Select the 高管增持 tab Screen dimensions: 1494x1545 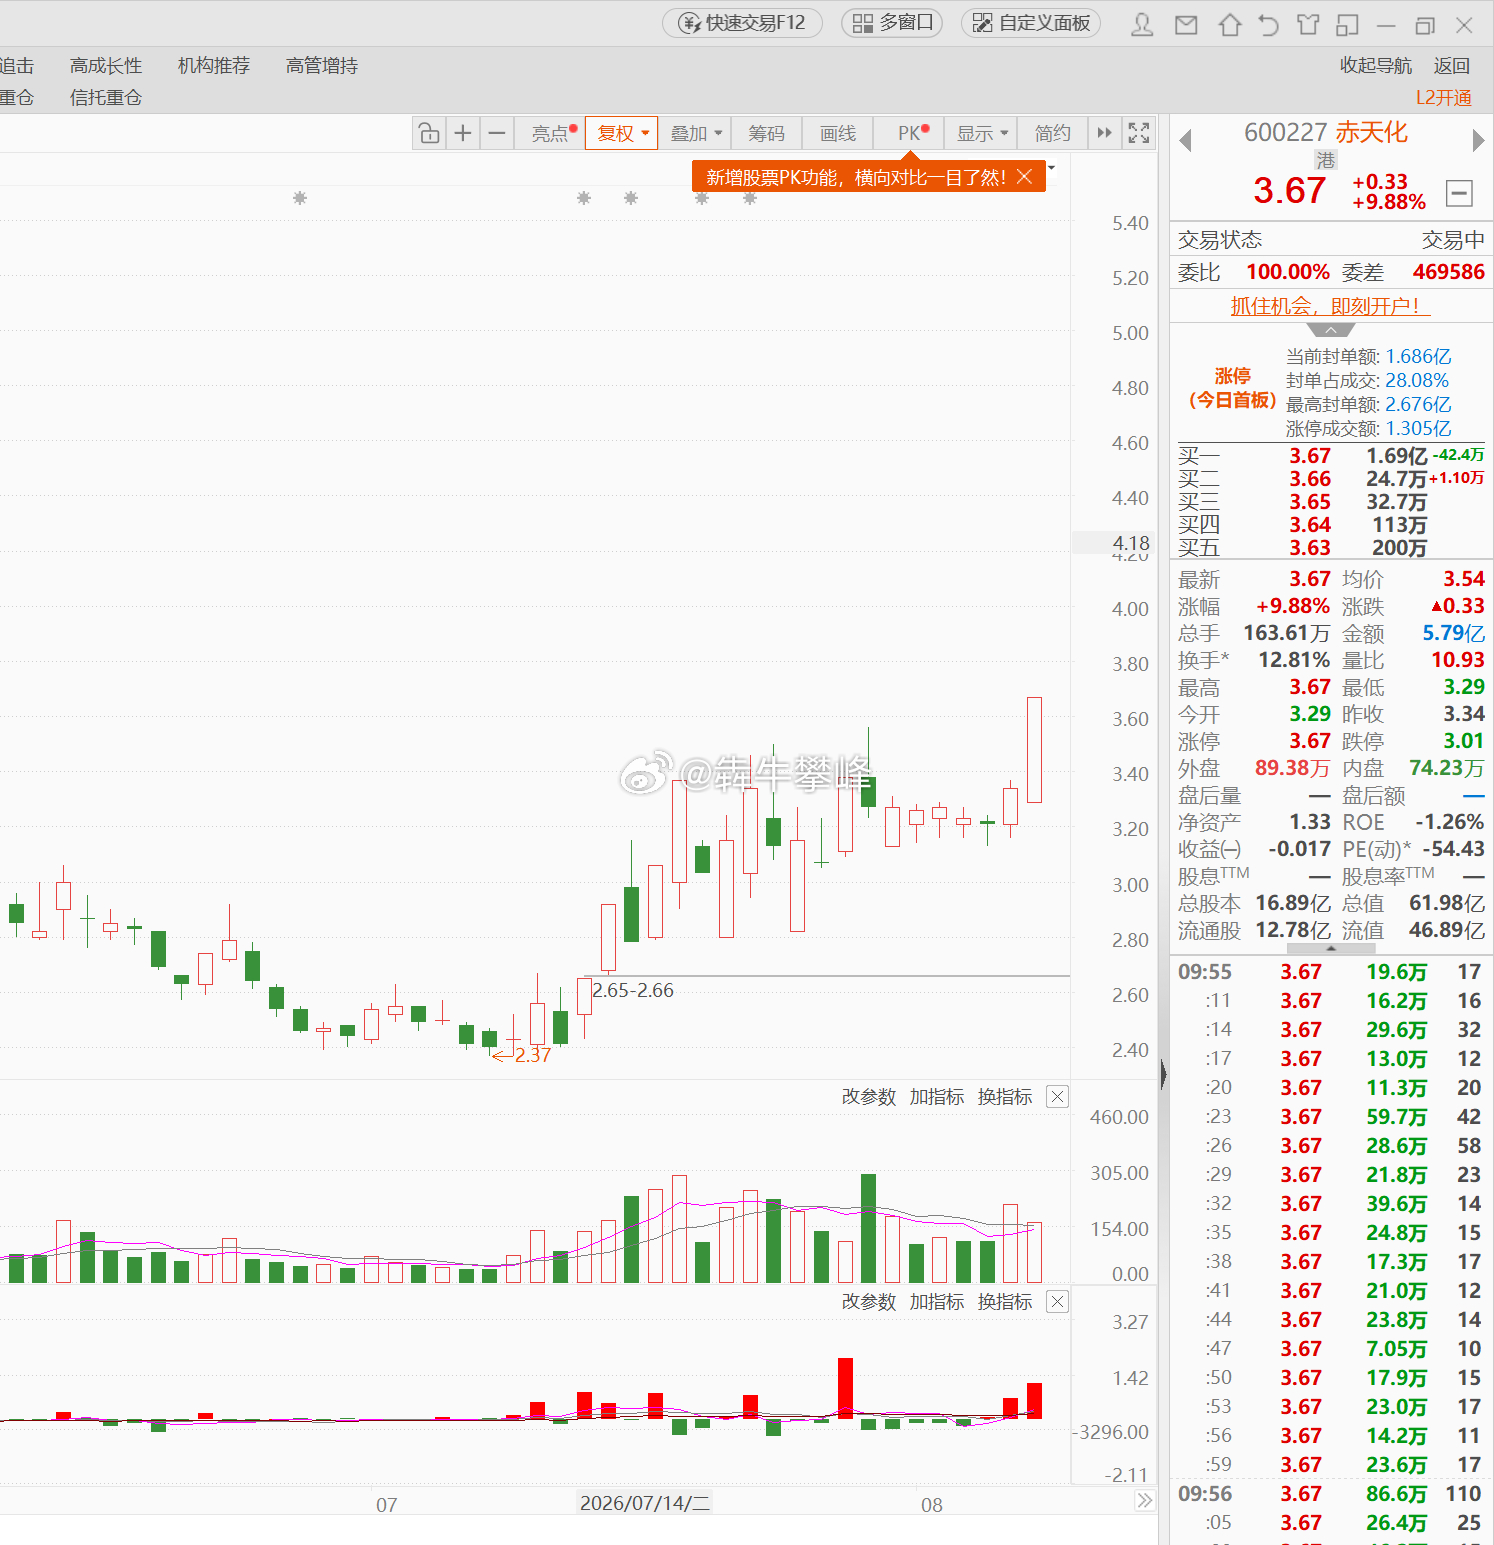click(322, 66)
